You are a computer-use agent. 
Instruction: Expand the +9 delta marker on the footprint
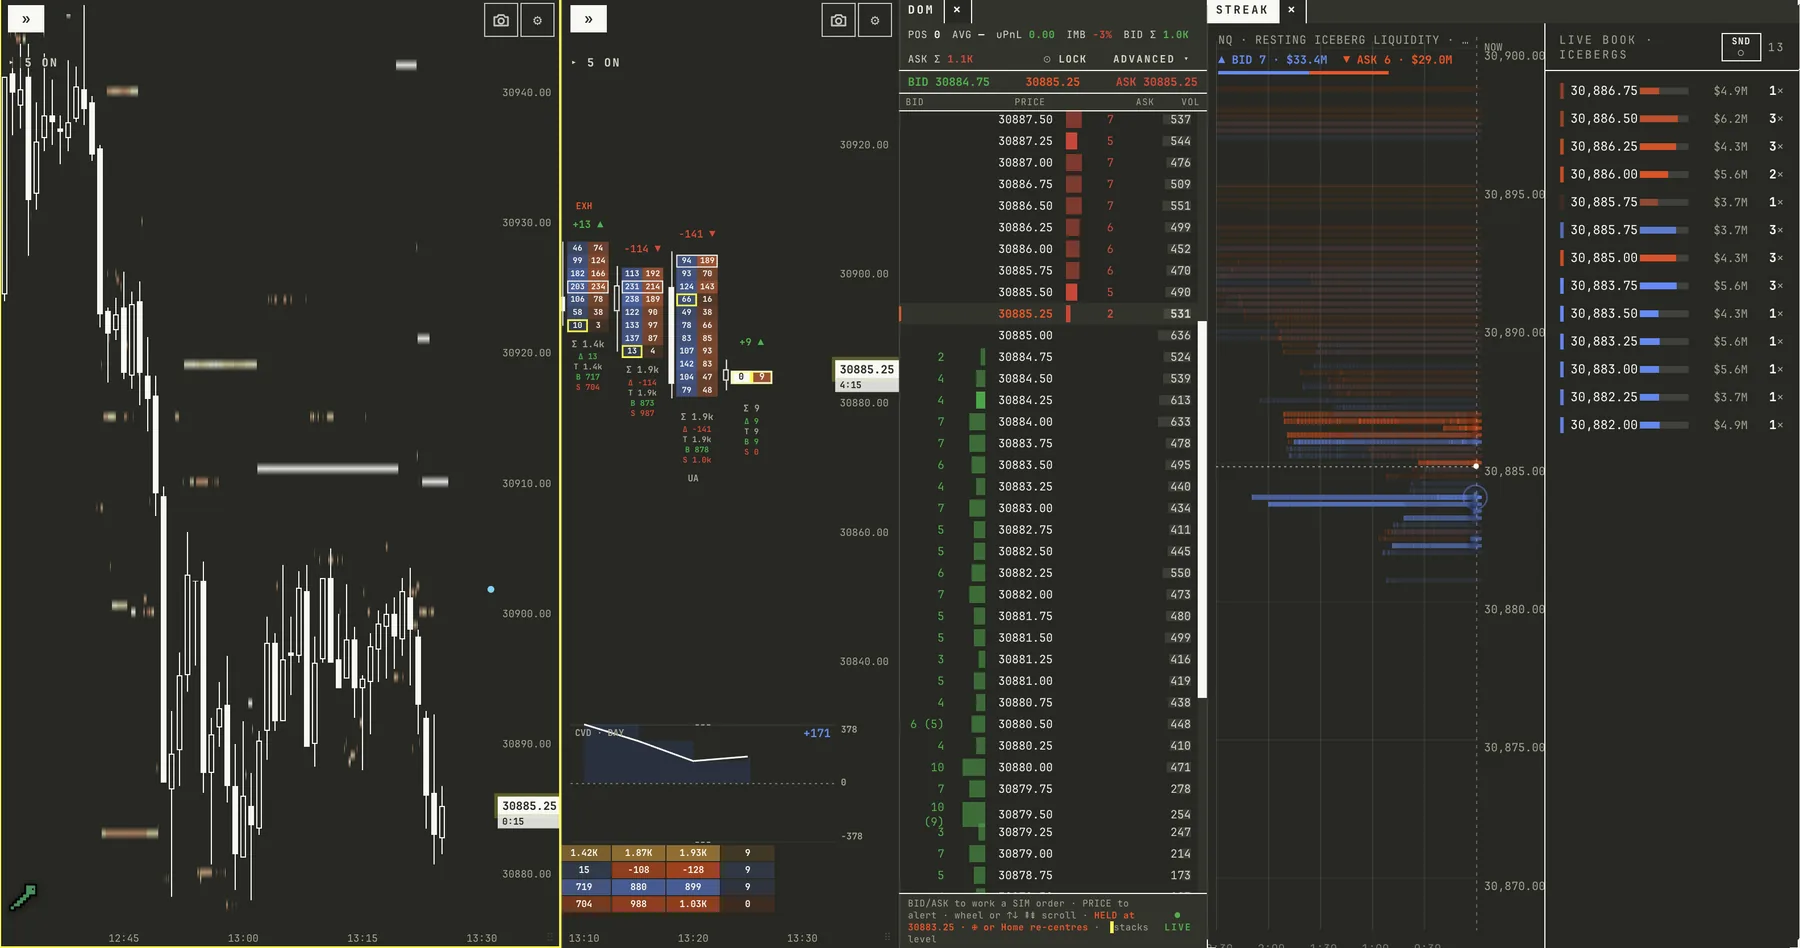tap(751, 342)
